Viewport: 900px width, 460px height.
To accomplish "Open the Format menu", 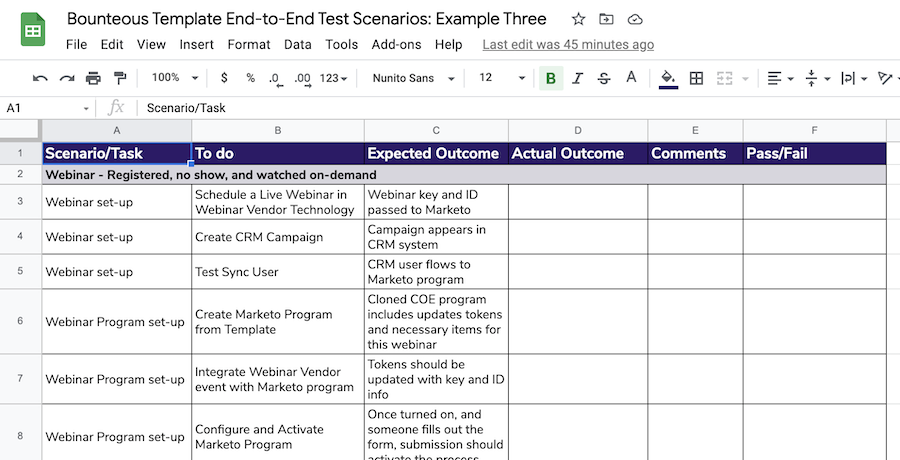I will point(249,45).
